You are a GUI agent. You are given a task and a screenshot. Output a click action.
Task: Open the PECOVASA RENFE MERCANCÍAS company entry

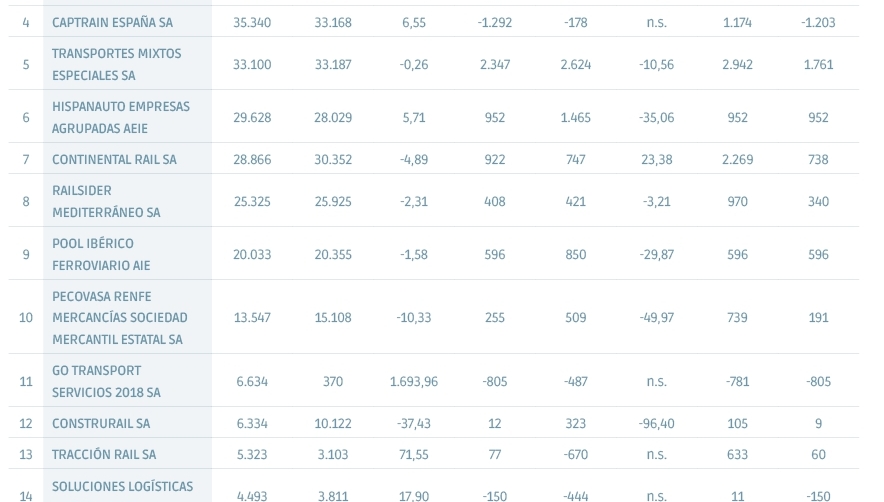120,318
